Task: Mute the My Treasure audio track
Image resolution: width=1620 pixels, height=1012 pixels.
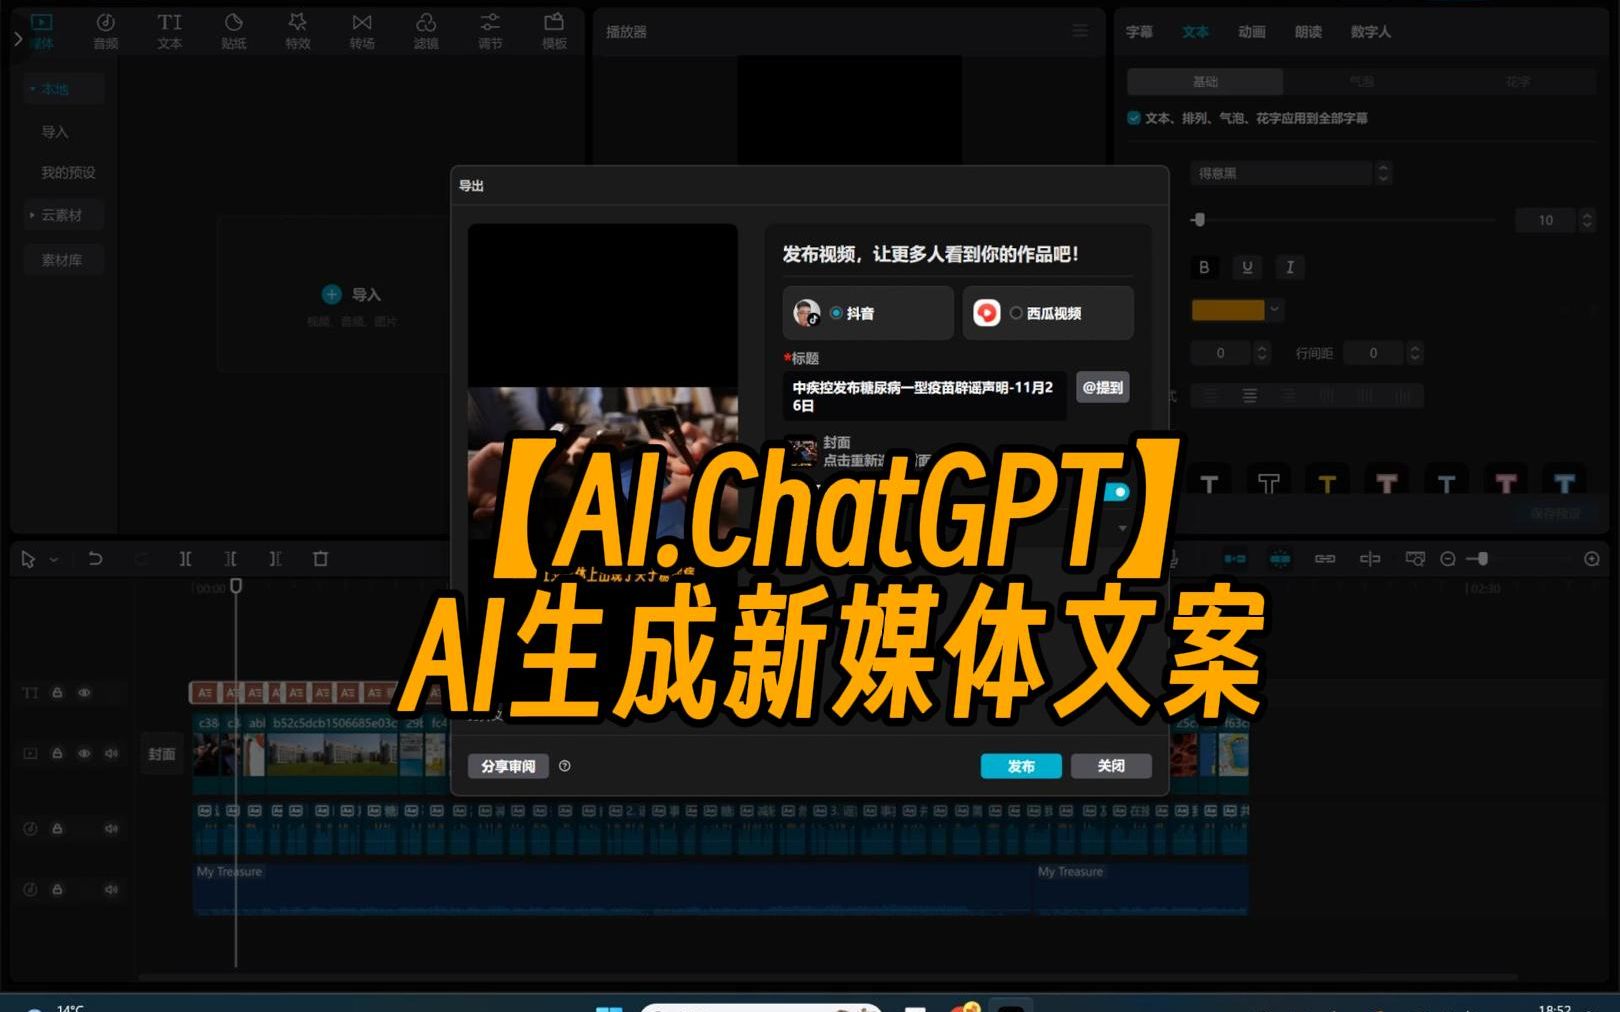Action: (111, 889)
